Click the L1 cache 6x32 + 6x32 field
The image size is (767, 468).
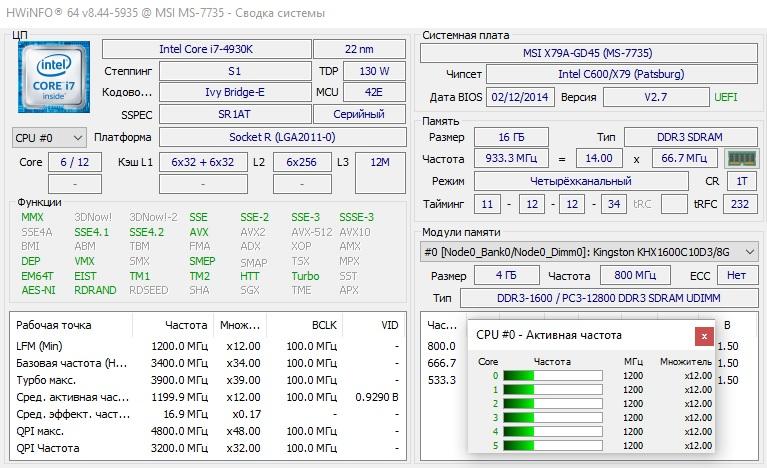tap(203, 162)
